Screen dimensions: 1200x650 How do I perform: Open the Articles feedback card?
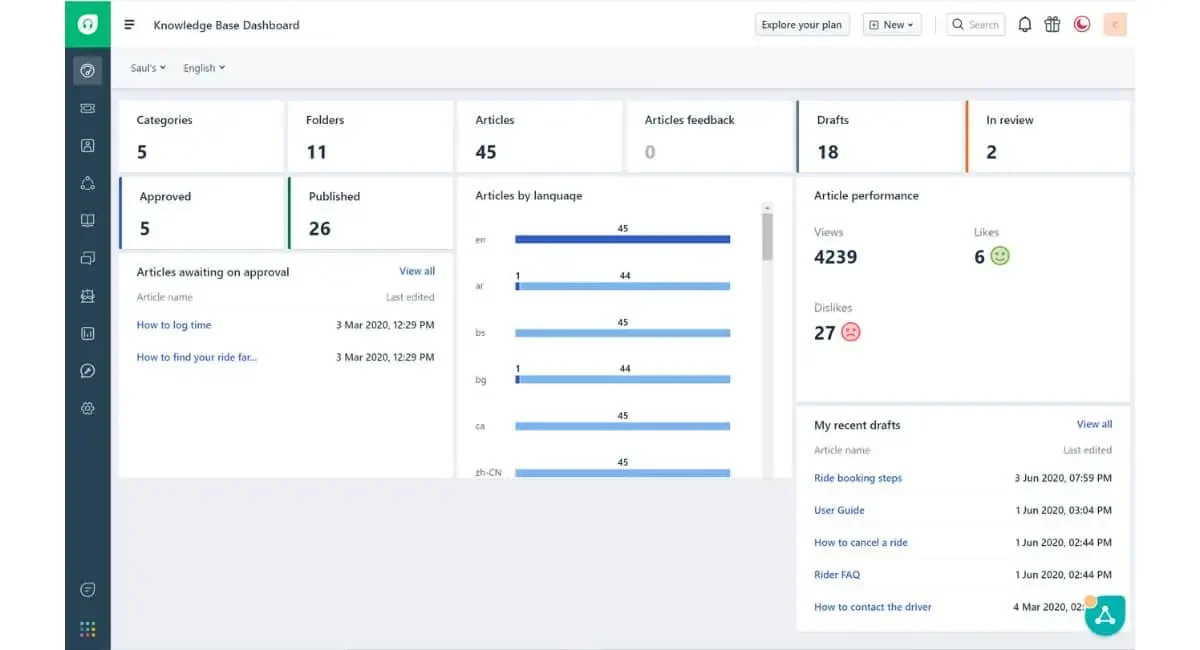709,136
